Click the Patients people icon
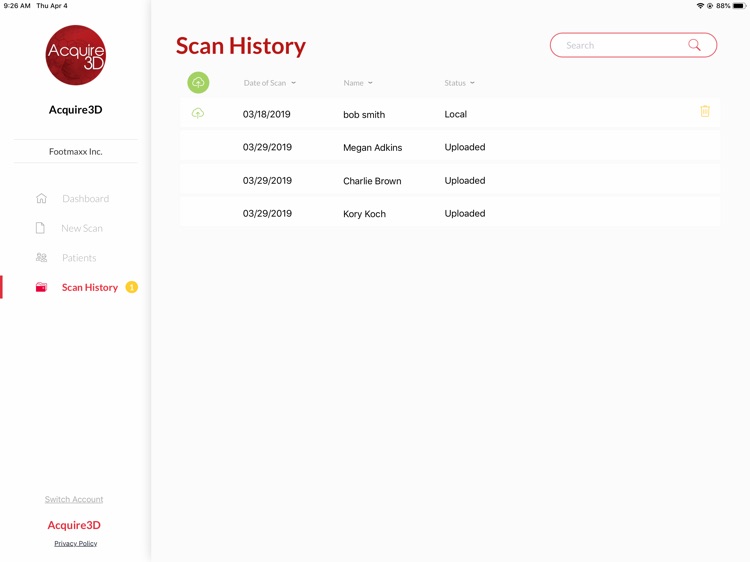Screen dimensions: 750x562 click(42, 257)
